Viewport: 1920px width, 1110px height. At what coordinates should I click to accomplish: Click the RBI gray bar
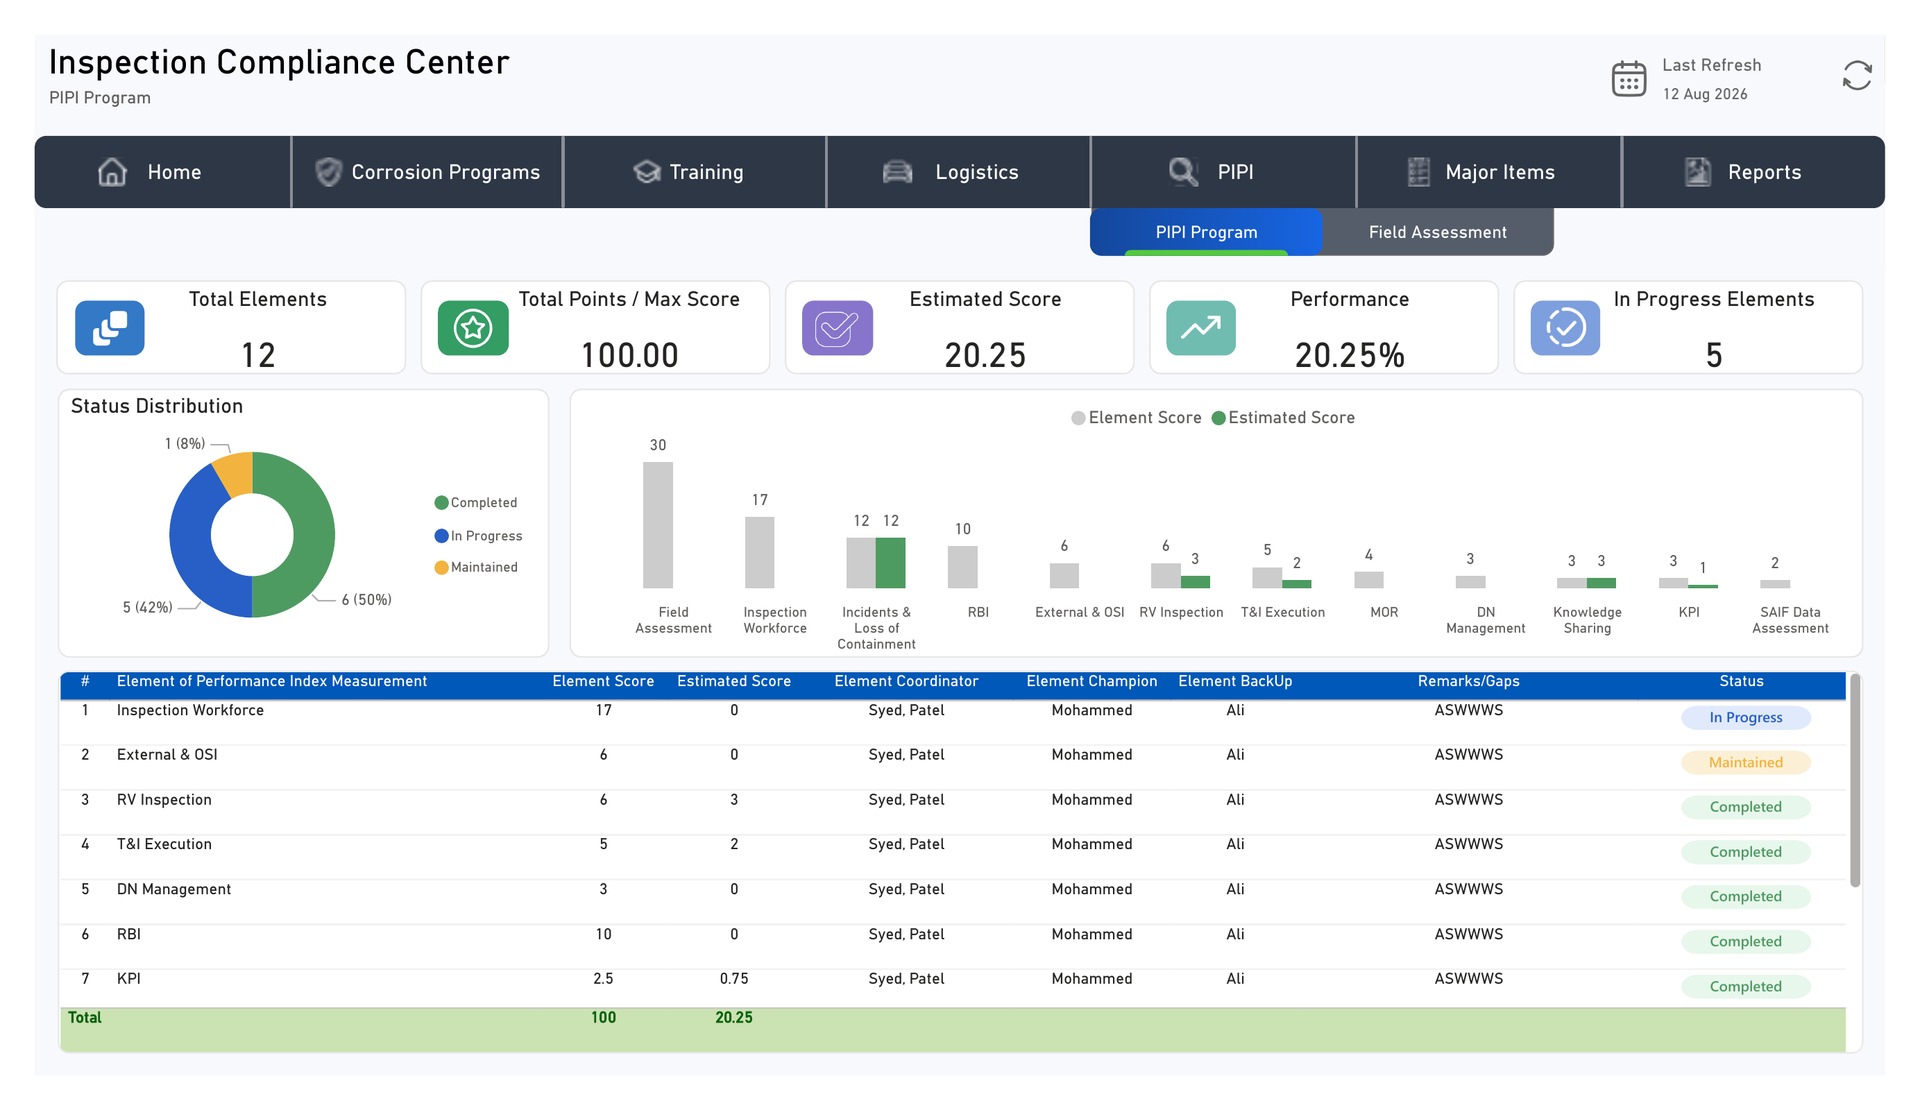(x=962, y=567)
